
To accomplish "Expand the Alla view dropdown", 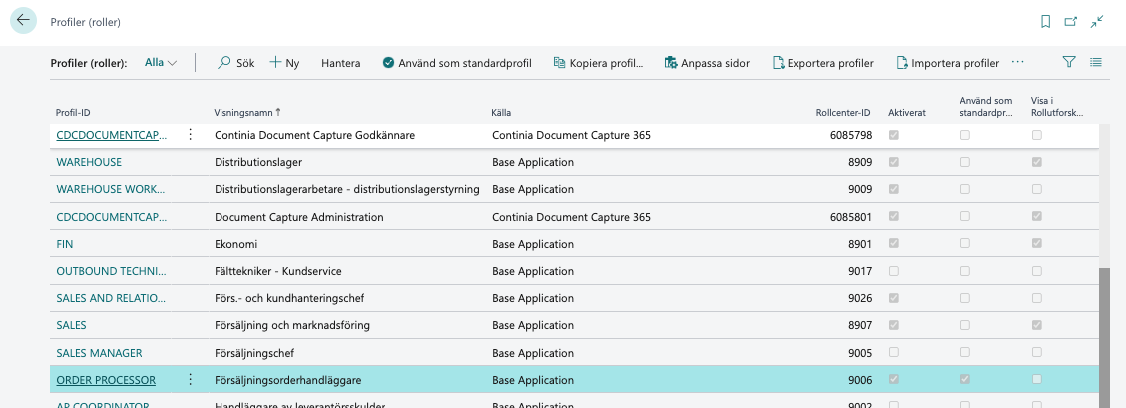I will [x=161, y=63].
